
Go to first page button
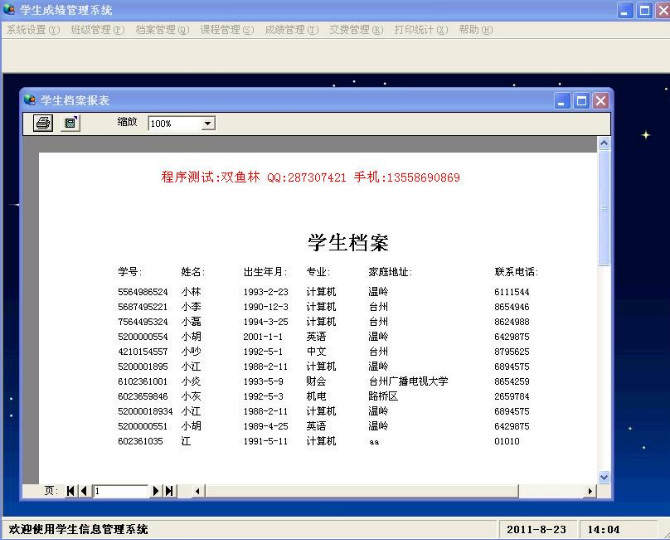71,491
